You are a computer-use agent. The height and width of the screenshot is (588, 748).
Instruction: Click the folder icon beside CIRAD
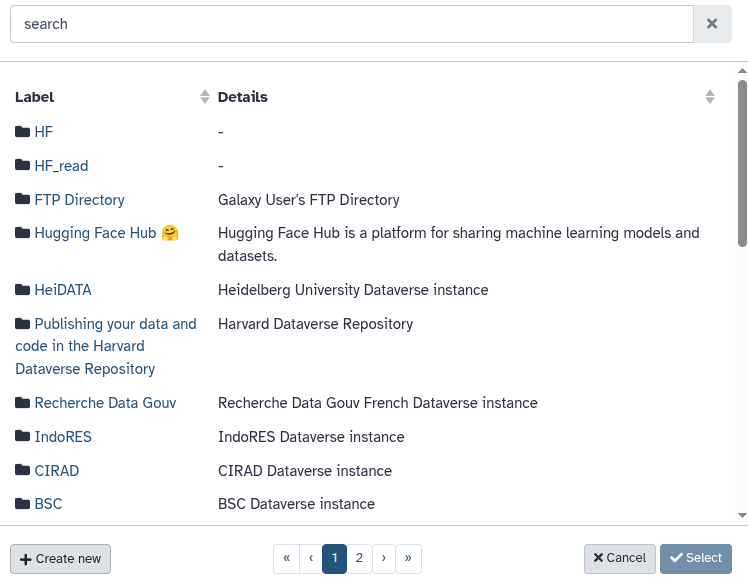[x=22, y=470]
